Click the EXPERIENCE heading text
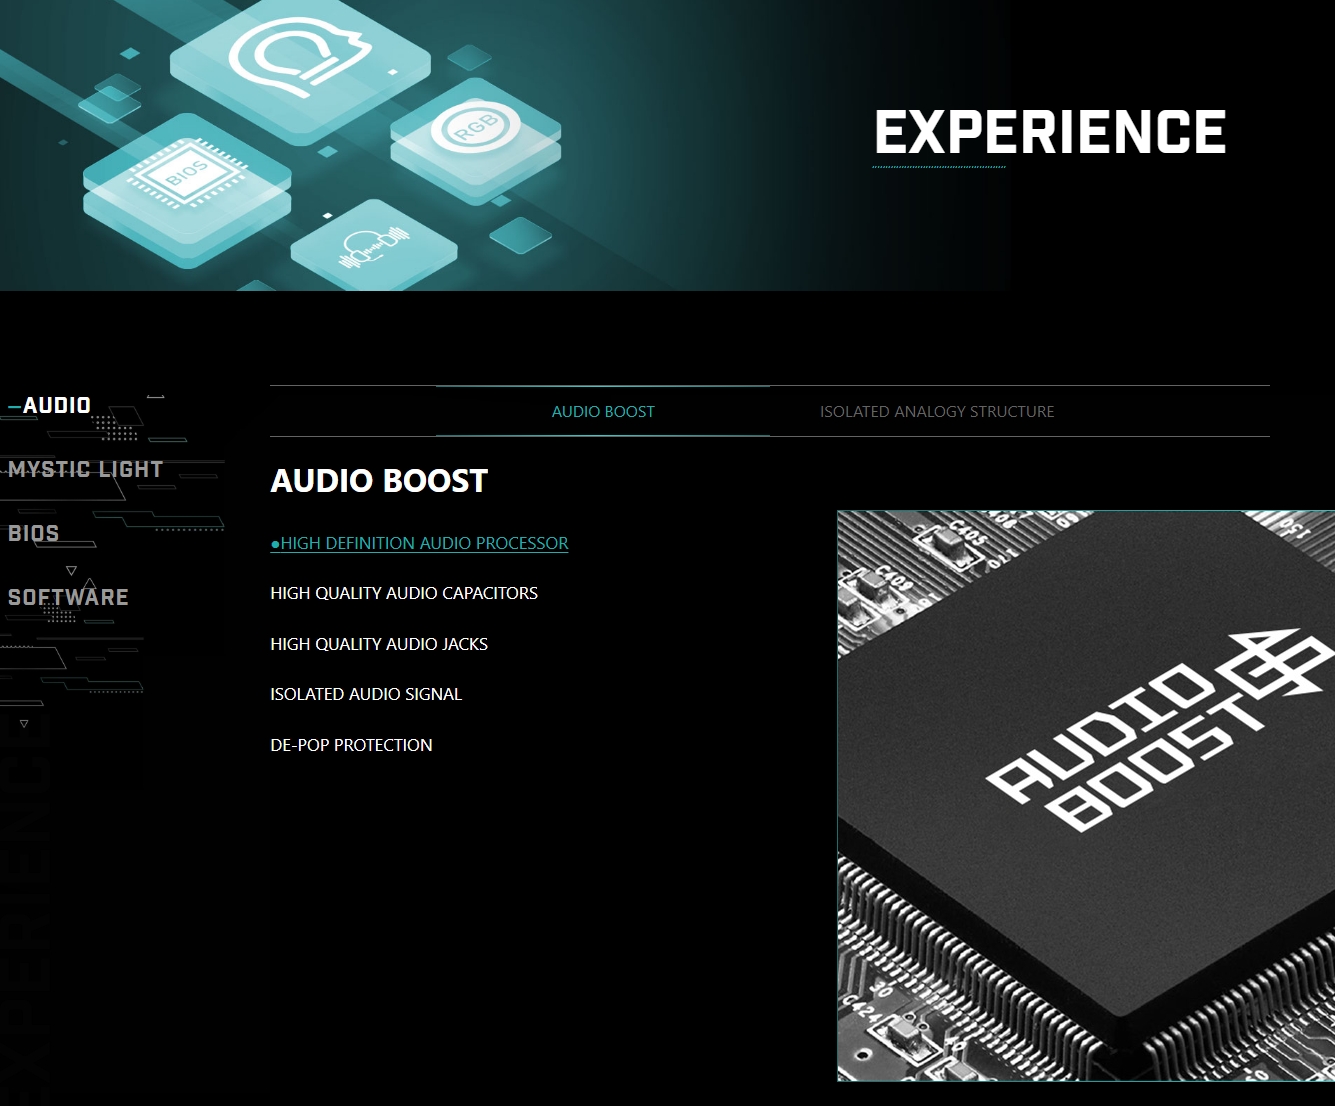Image resolution: width=1335 pixels, height=1106 pixels. coord(1050,132)
